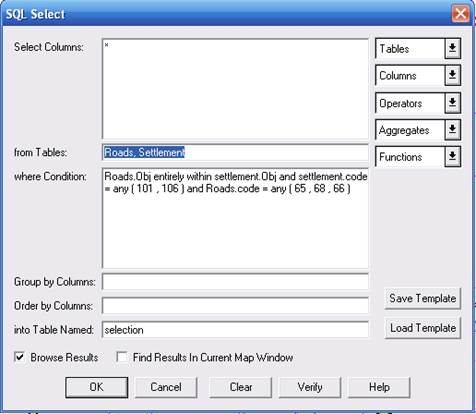Click the from Tables input field
This screenshot has width=476, height=414.
235,152
